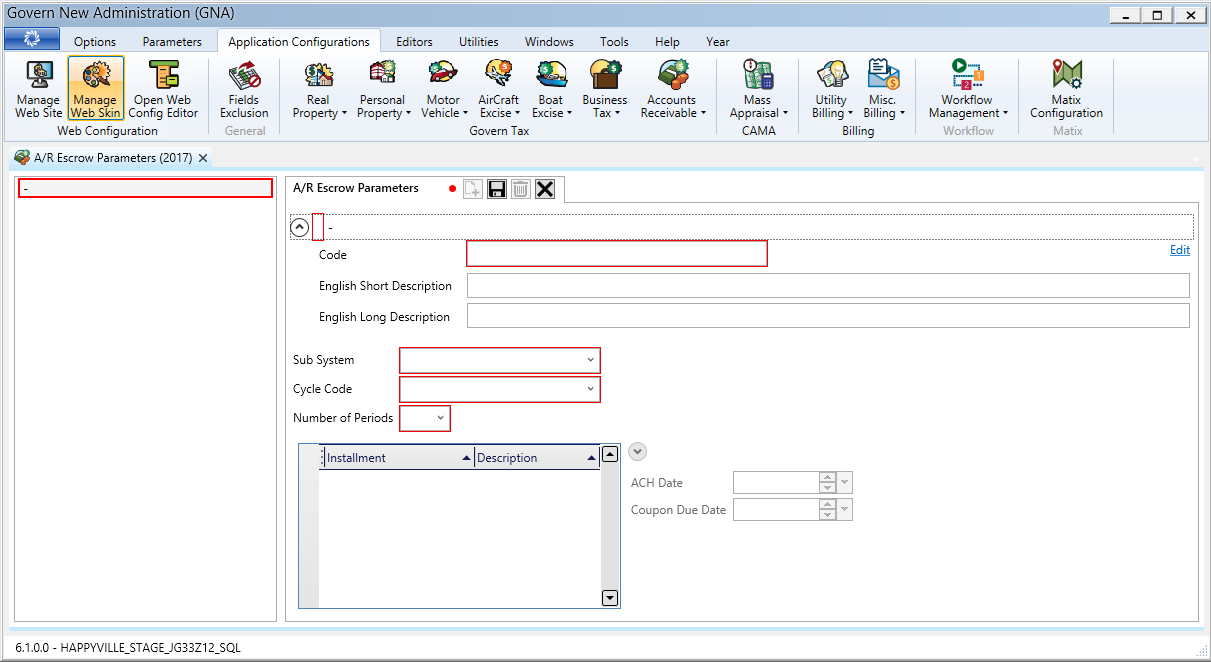
Task: Click Manage Web Skin icon
Action: tap(95, 90)
